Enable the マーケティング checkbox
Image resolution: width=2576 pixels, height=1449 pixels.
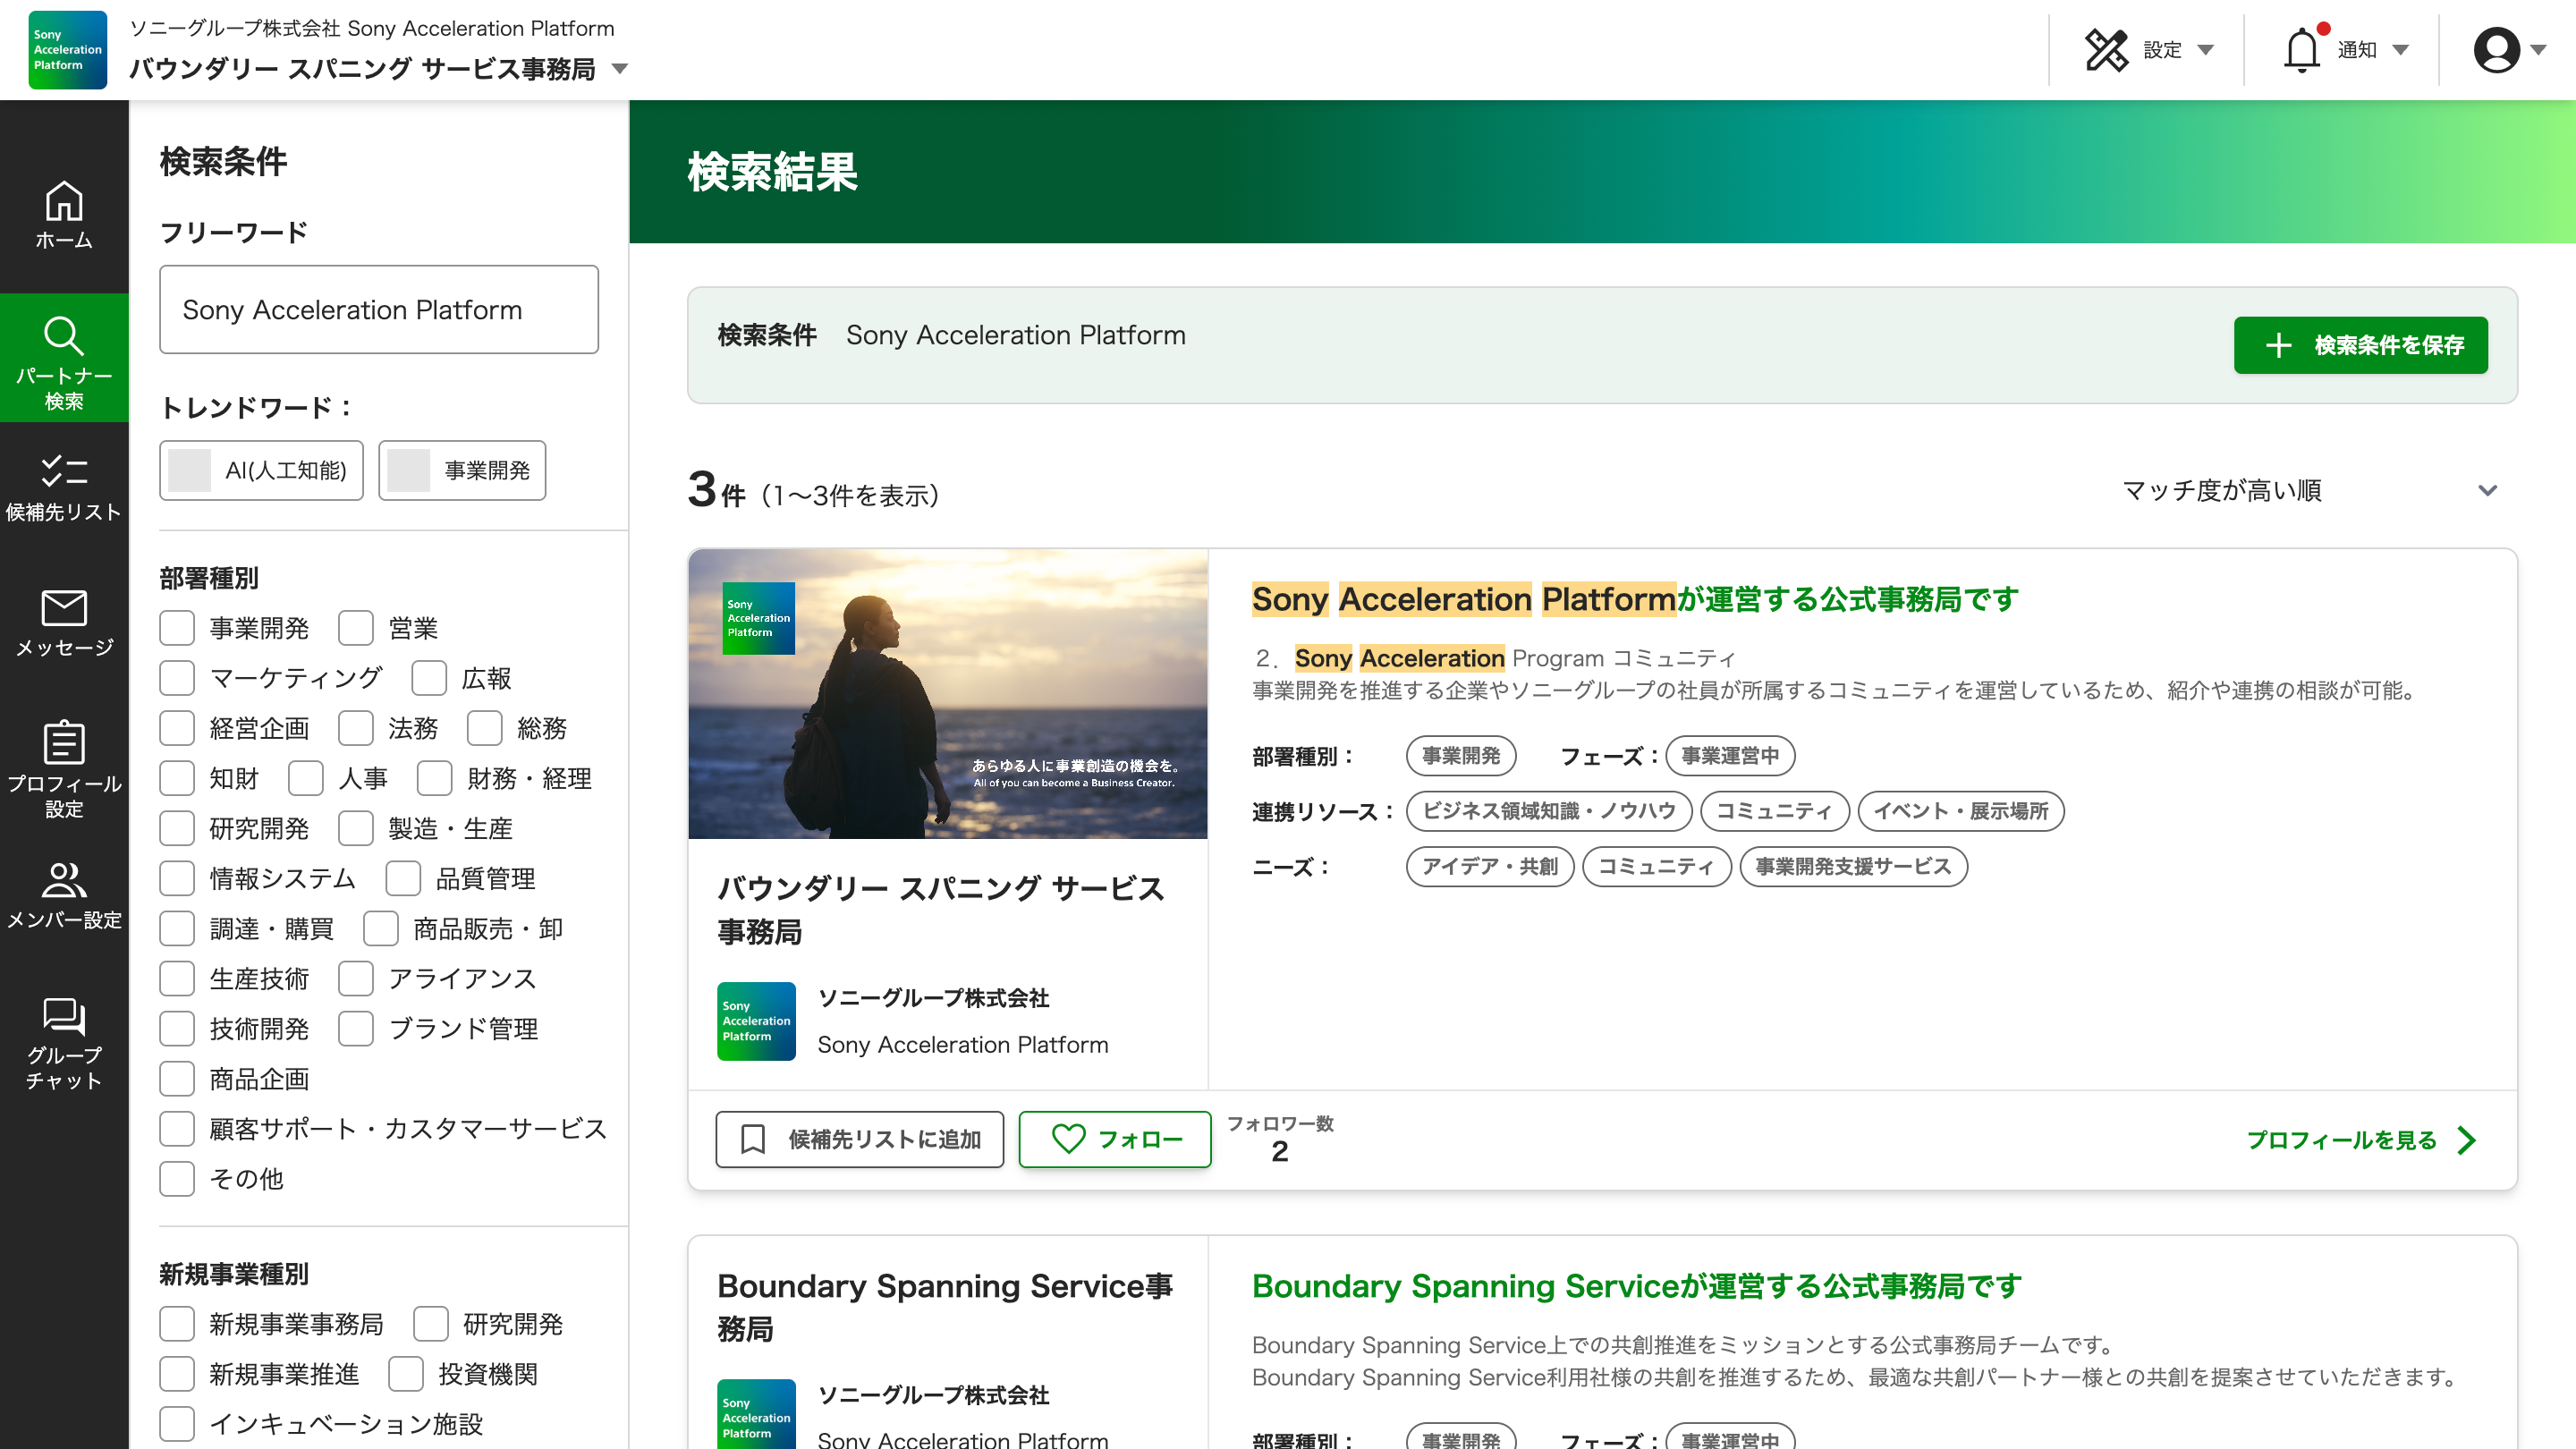(x=177, y=678)
